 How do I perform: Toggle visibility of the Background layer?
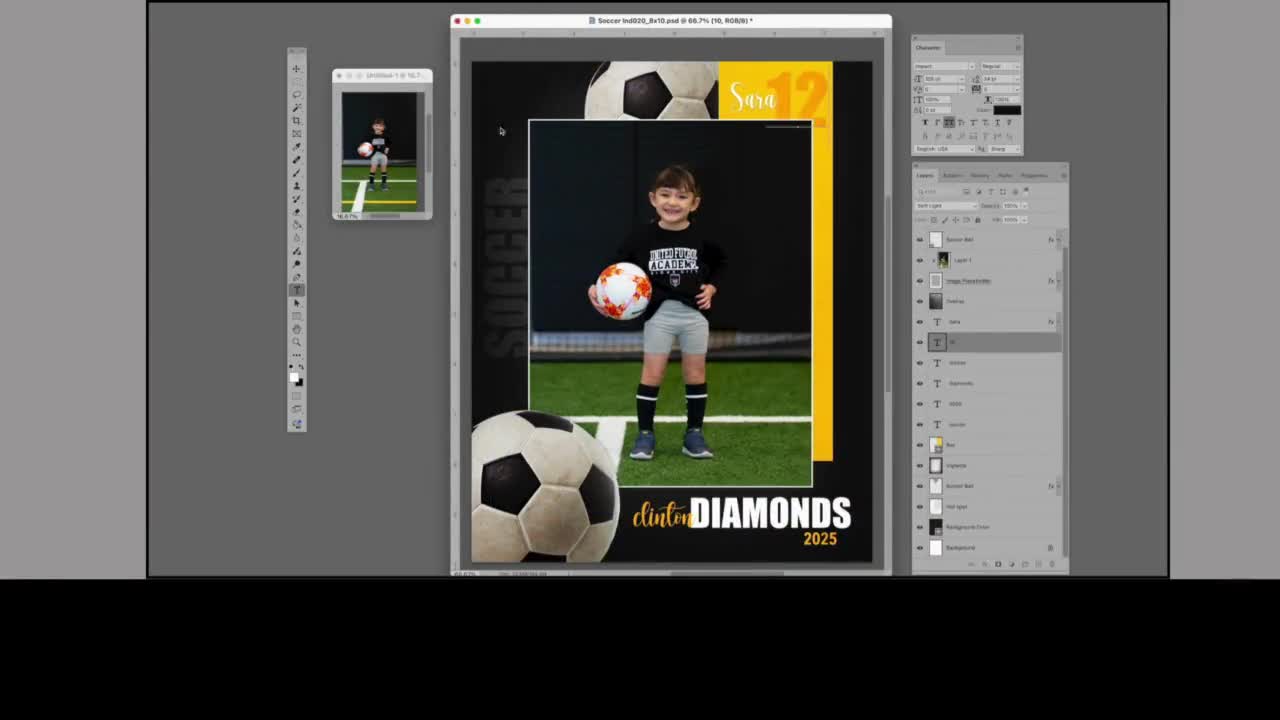[920, 547]
